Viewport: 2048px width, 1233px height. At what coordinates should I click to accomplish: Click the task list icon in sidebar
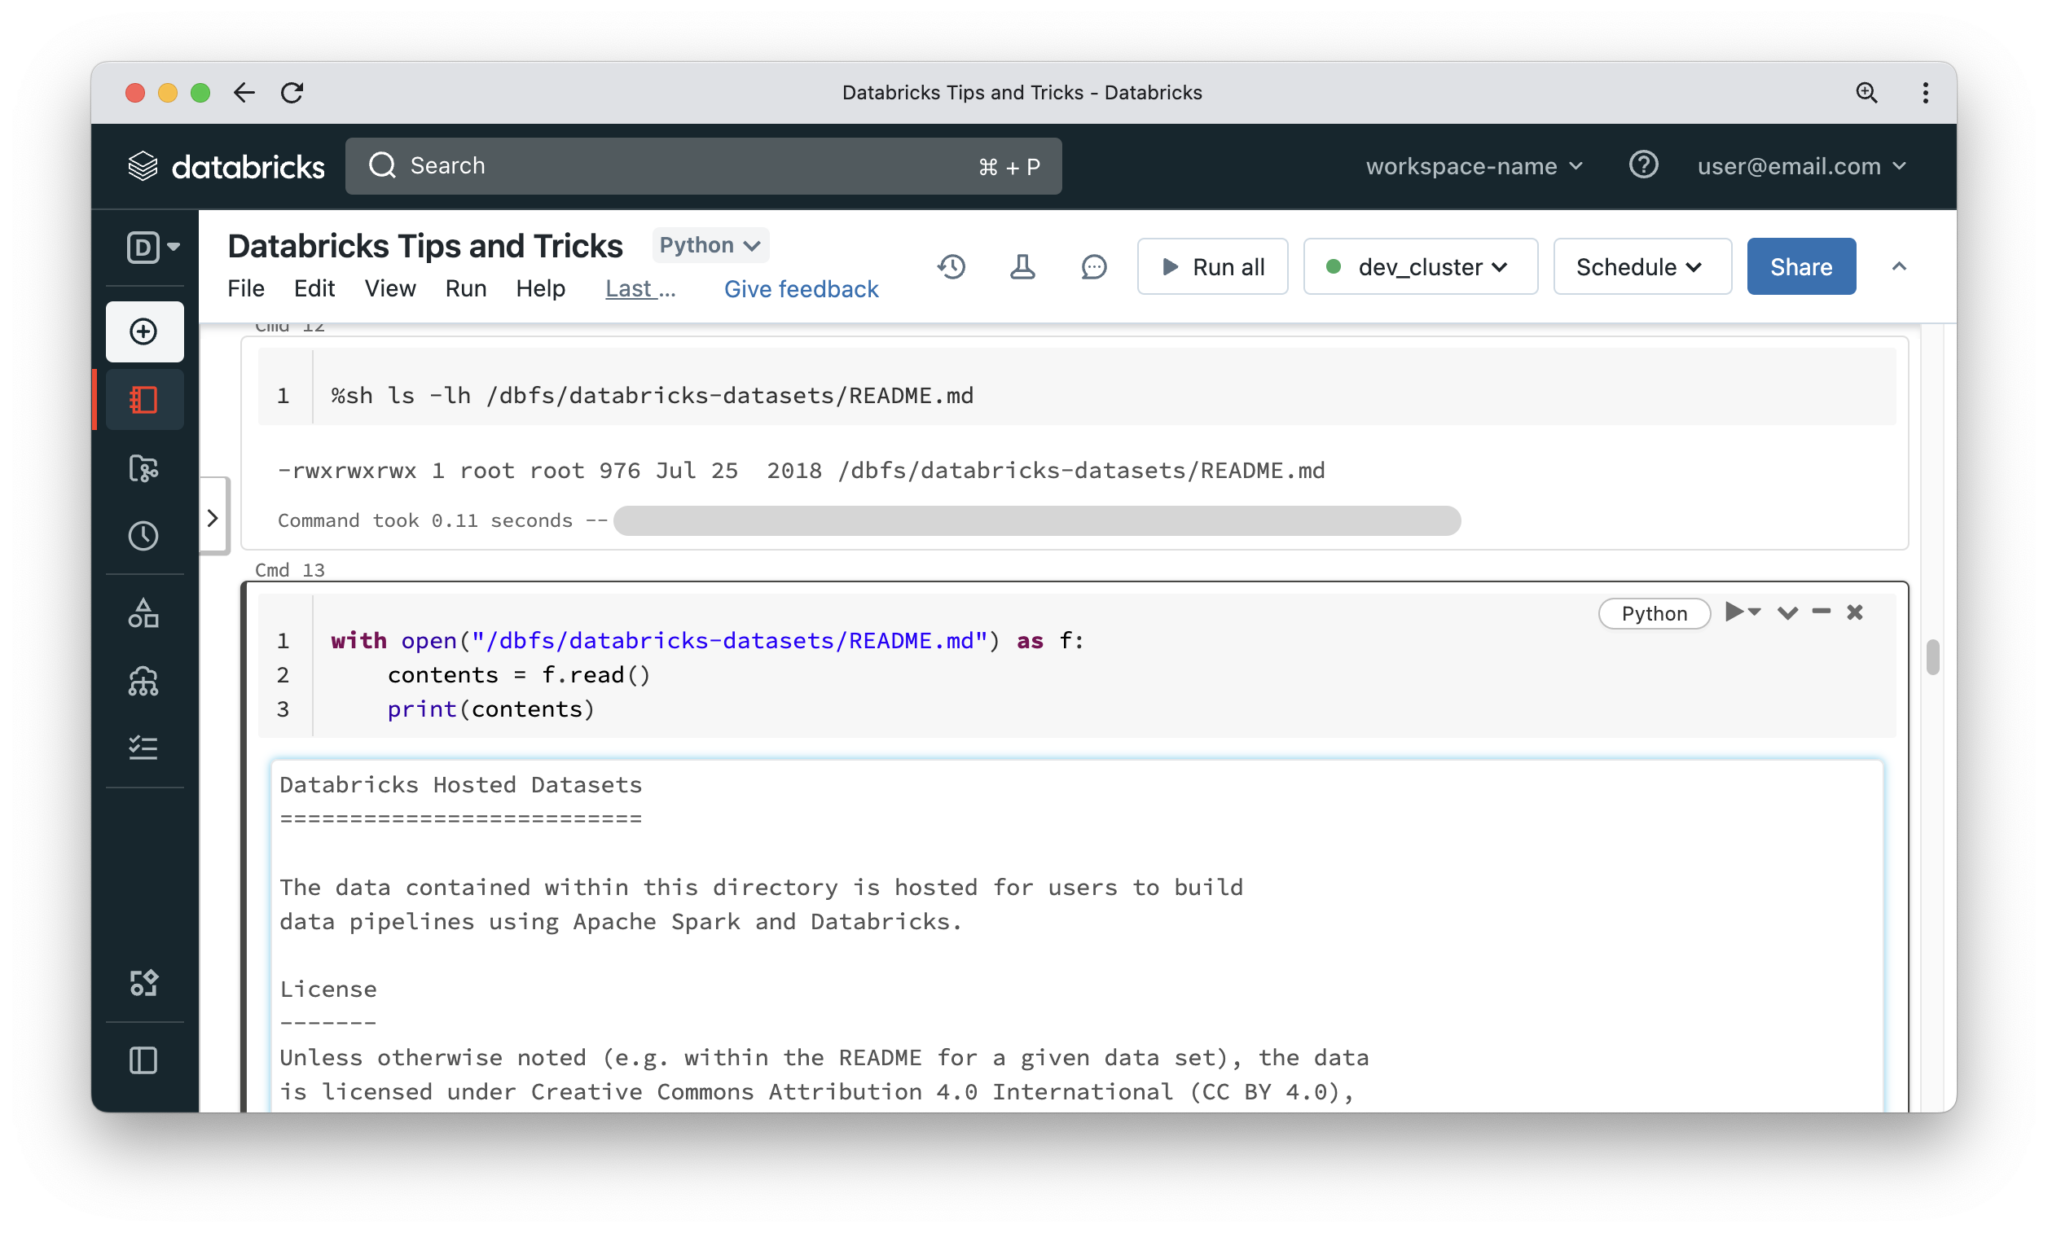[145, 747]
